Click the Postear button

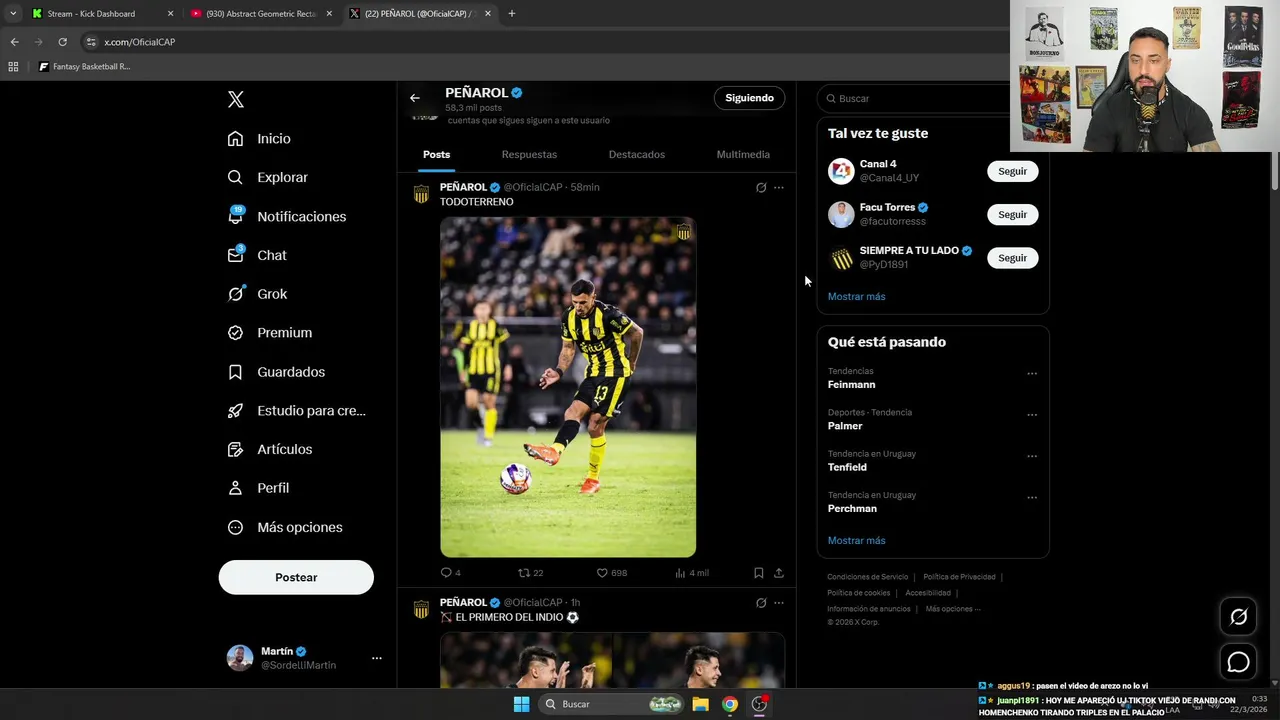pos(296,578)
